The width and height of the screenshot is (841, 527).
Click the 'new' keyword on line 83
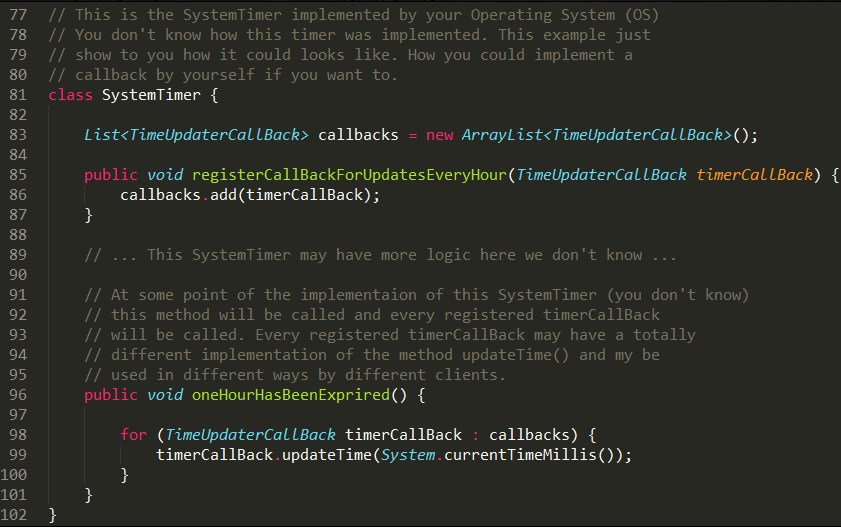coord(440,135)
